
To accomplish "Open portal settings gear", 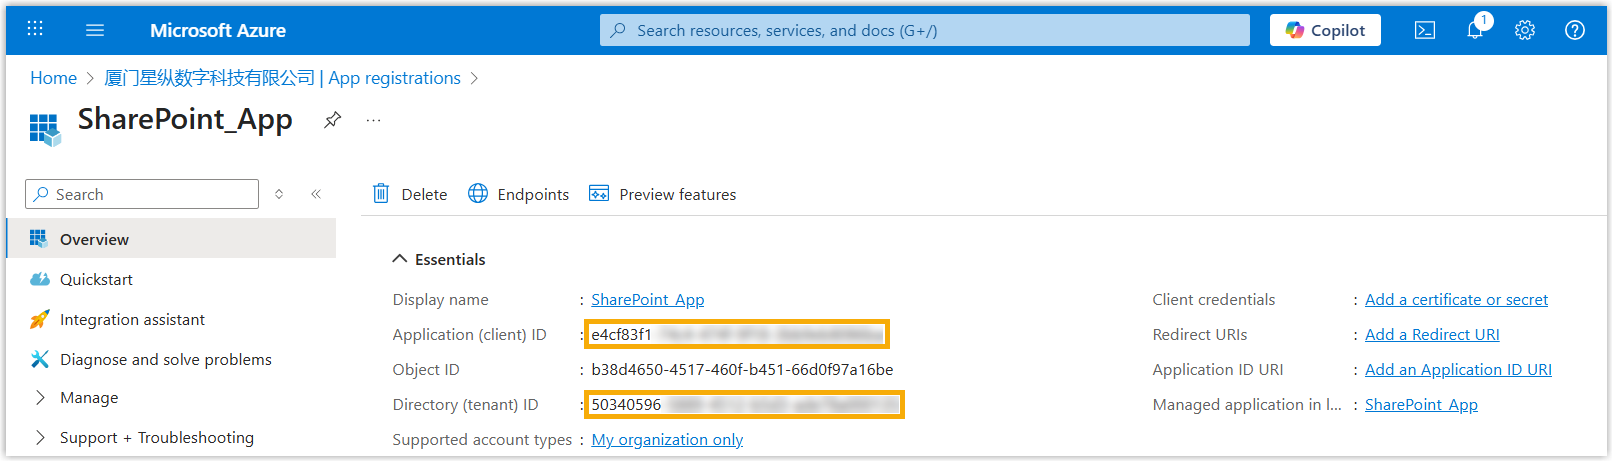I will tap(1525, 30).
